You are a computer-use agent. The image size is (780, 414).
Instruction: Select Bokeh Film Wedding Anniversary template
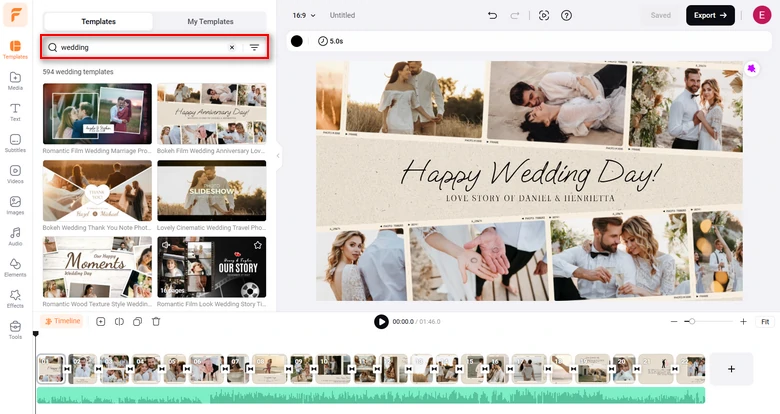211,114
